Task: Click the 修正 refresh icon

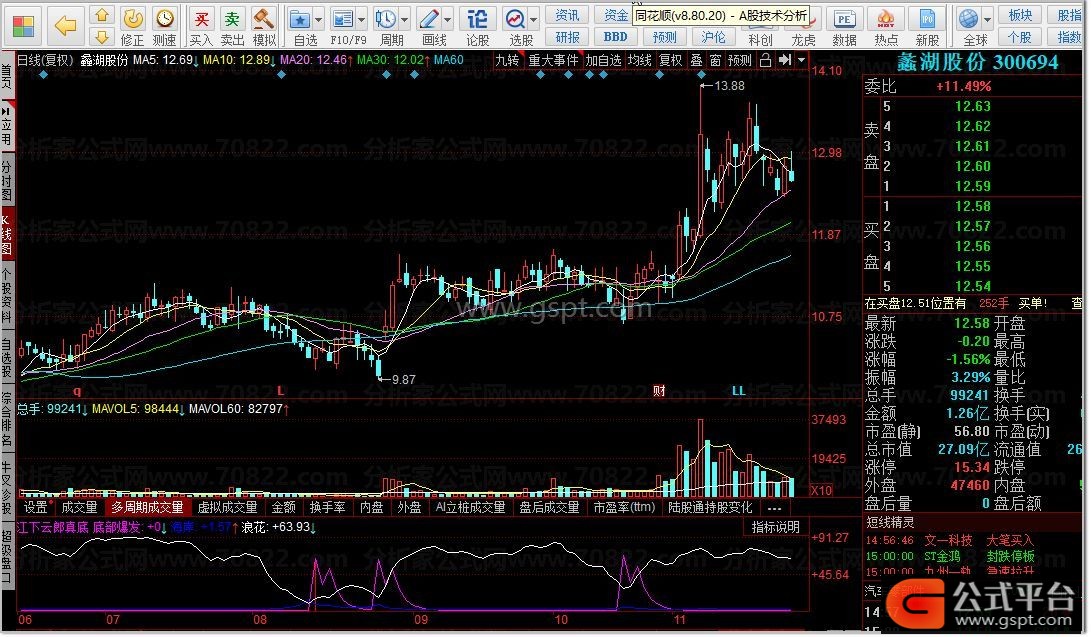Action: (x=132, y=19)
